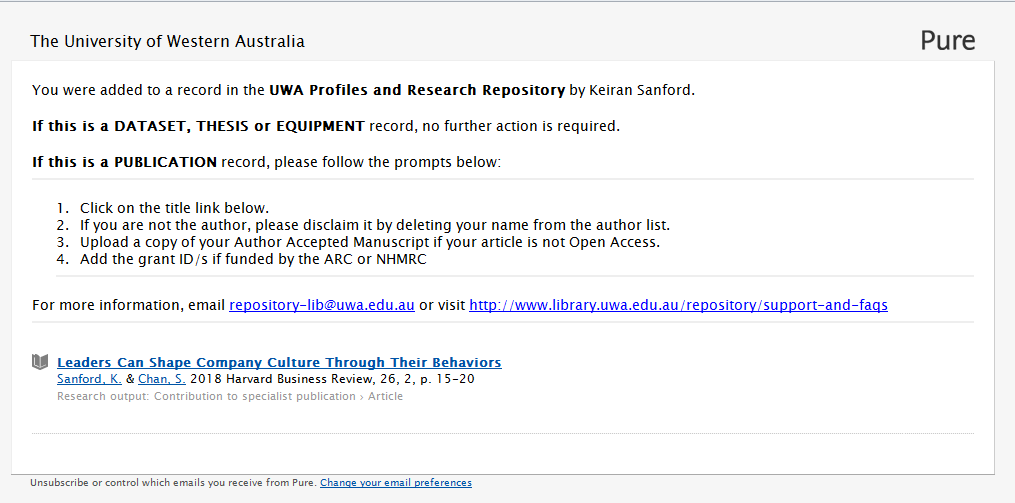The image size is (1015, 503).
Task: Click the bold 'UWA Profiles and Research Repository' text
Action: [417, 90]
